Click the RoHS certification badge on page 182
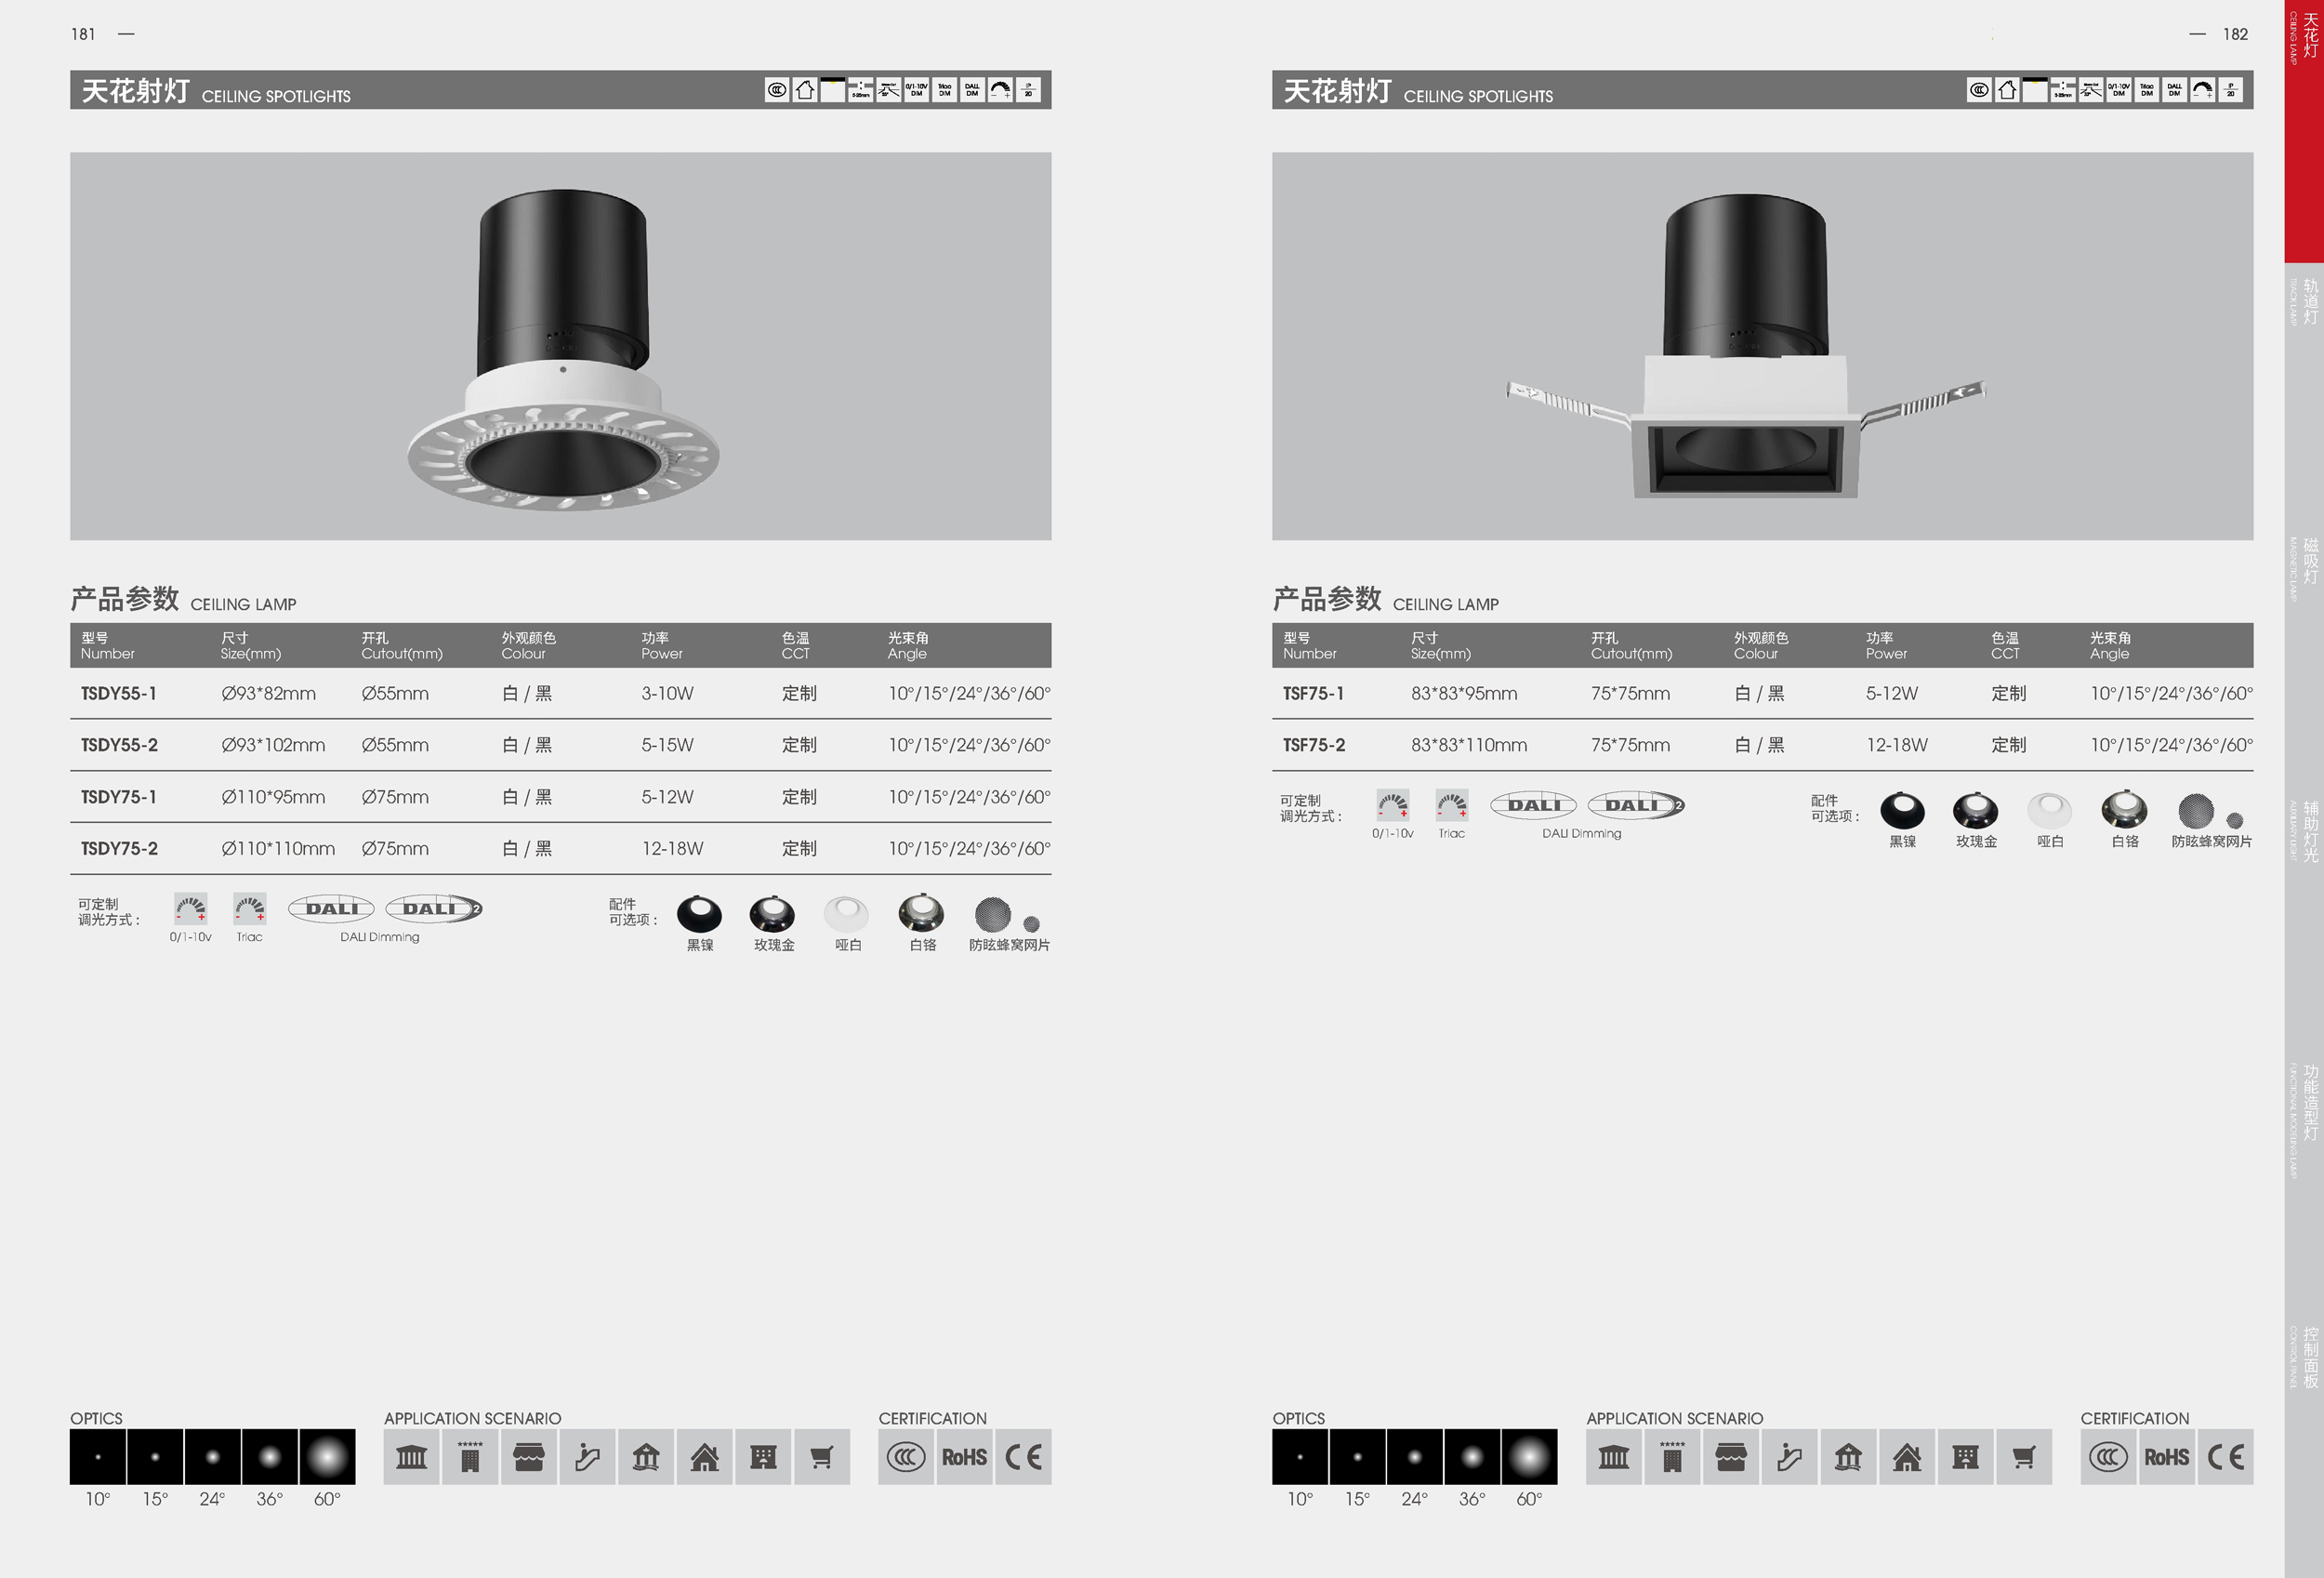This screenshot has height=1578, width=2324. coord(2166,1457)
